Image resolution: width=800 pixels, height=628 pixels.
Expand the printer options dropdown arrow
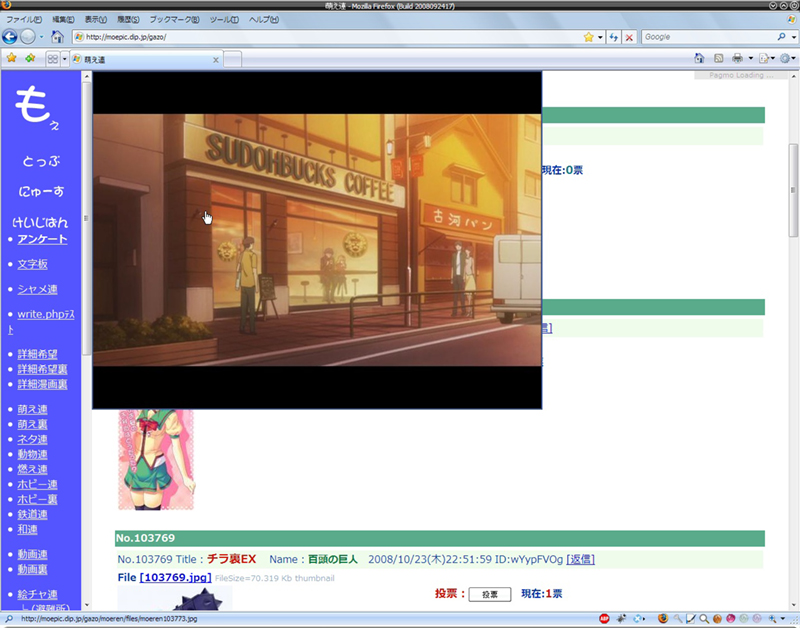pos(751,58)
